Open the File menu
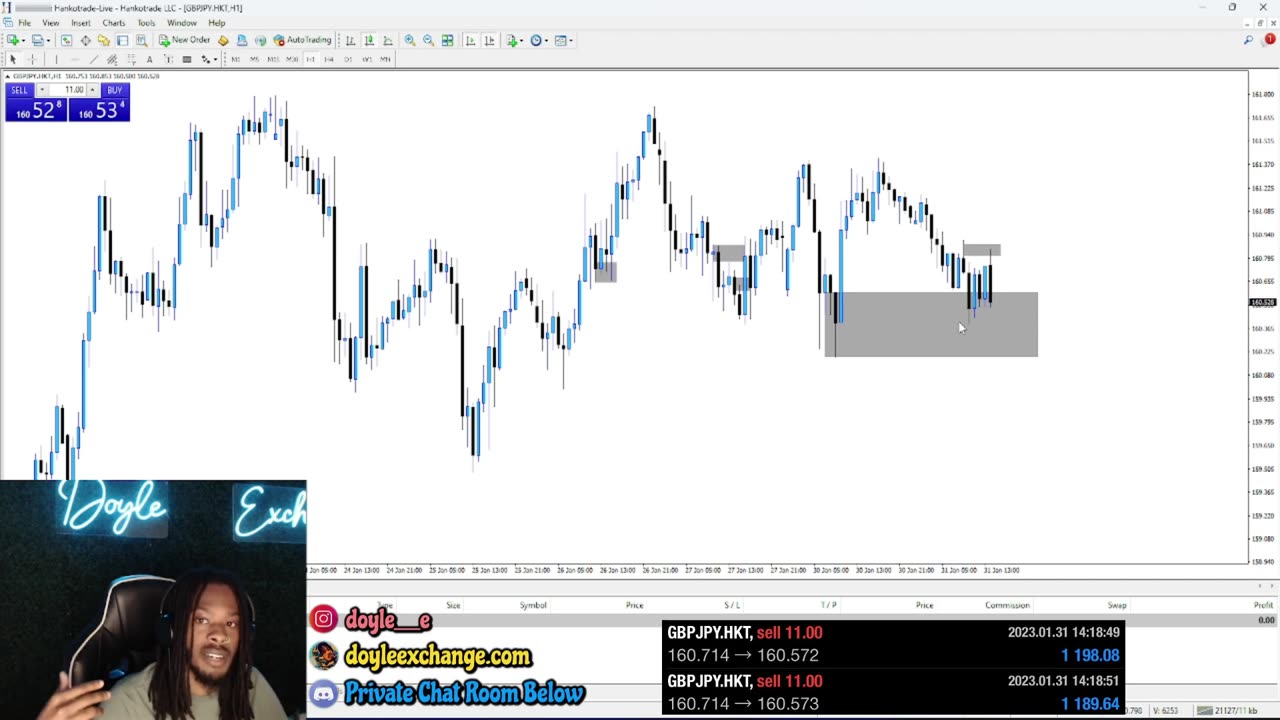The width and height of the screenshot is (1280, 720). click(x=24, y=23)
